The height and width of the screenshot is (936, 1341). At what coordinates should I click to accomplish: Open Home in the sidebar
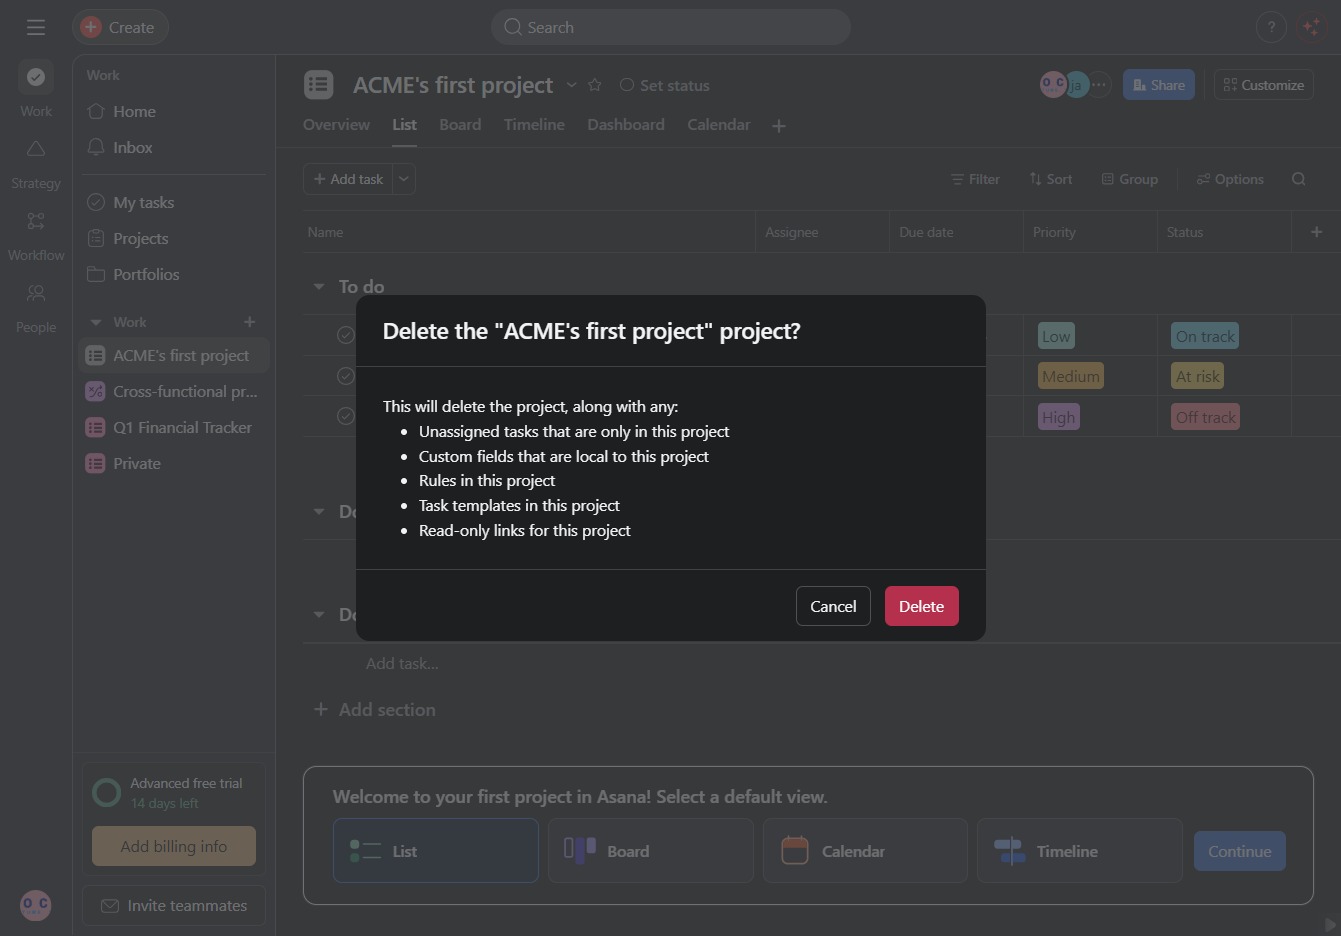(x=172, y=111)
